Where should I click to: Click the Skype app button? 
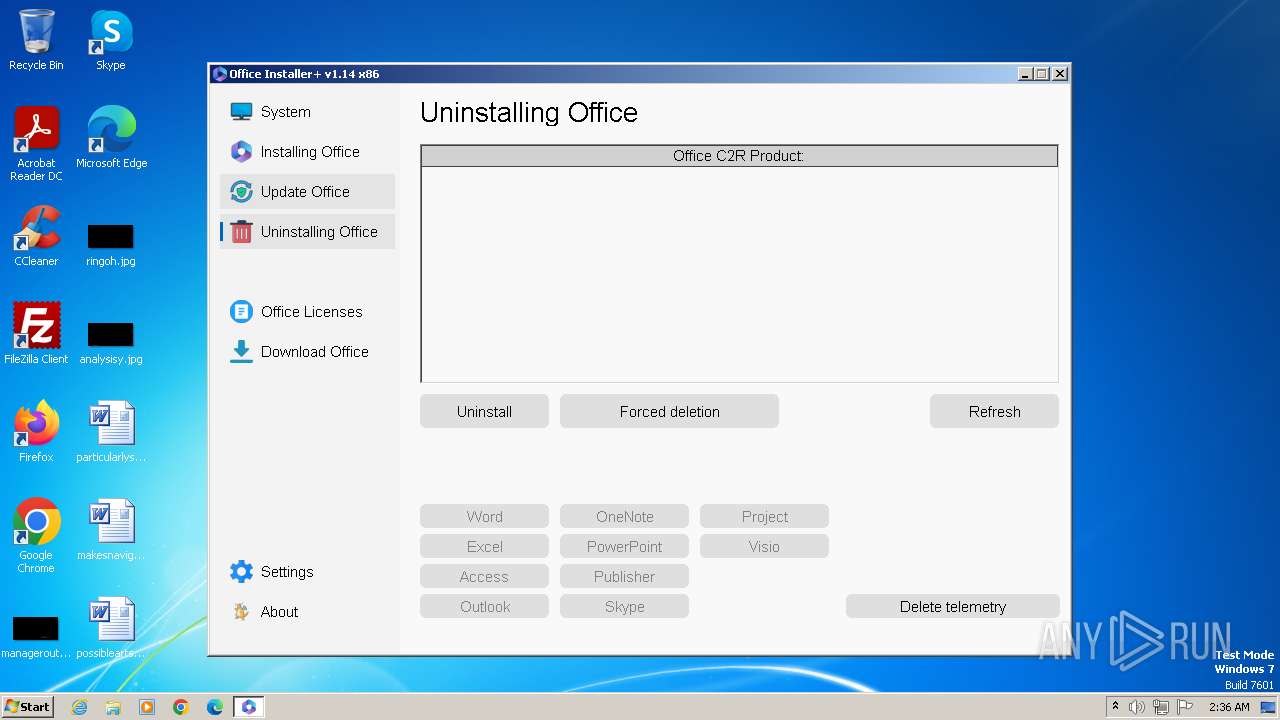(624, 607)
